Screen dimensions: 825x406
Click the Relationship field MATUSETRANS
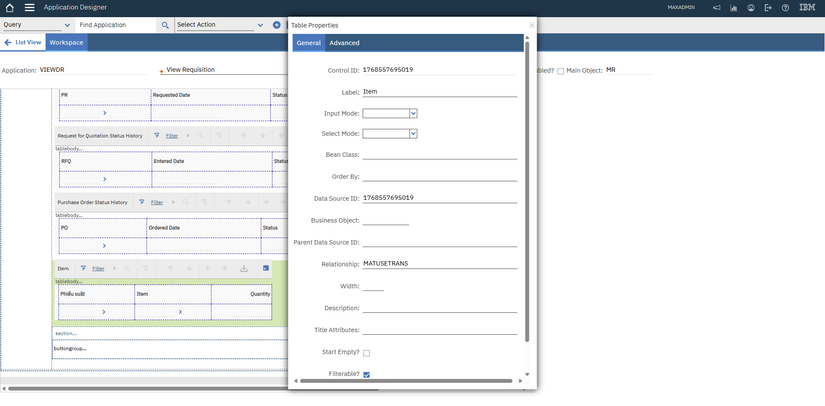click(x=440, y=264)
